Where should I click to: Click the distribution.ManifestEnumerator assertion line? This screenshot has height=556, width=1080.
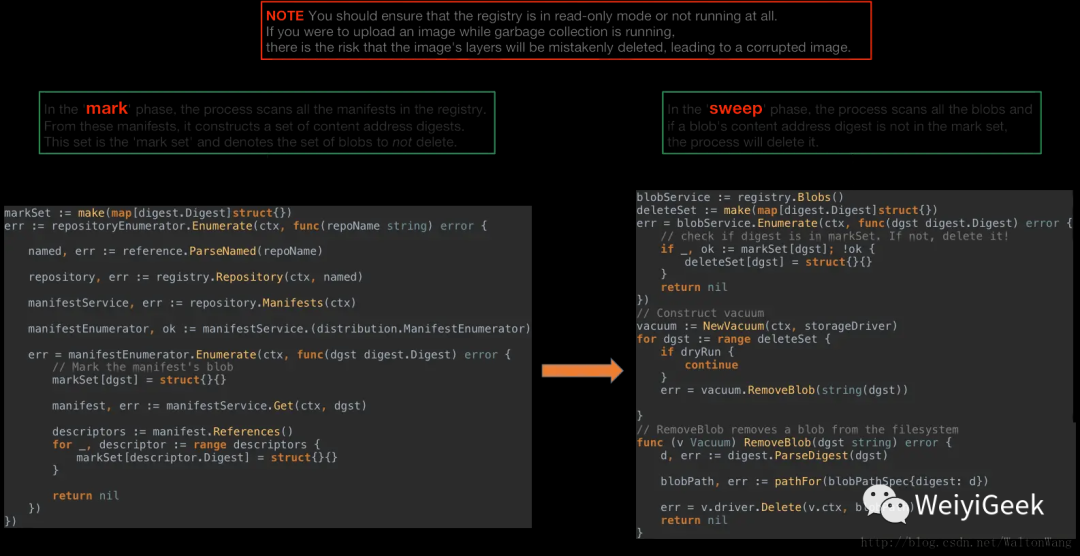coord(279,329)
